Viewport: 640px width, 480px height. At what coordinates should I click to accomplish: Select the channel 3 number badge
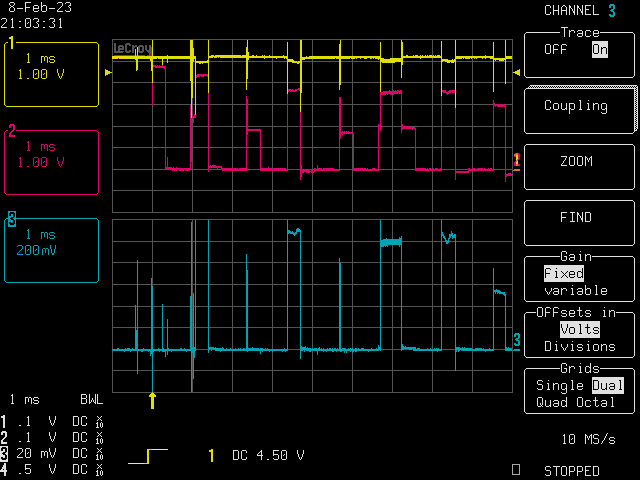click(12, 218)
